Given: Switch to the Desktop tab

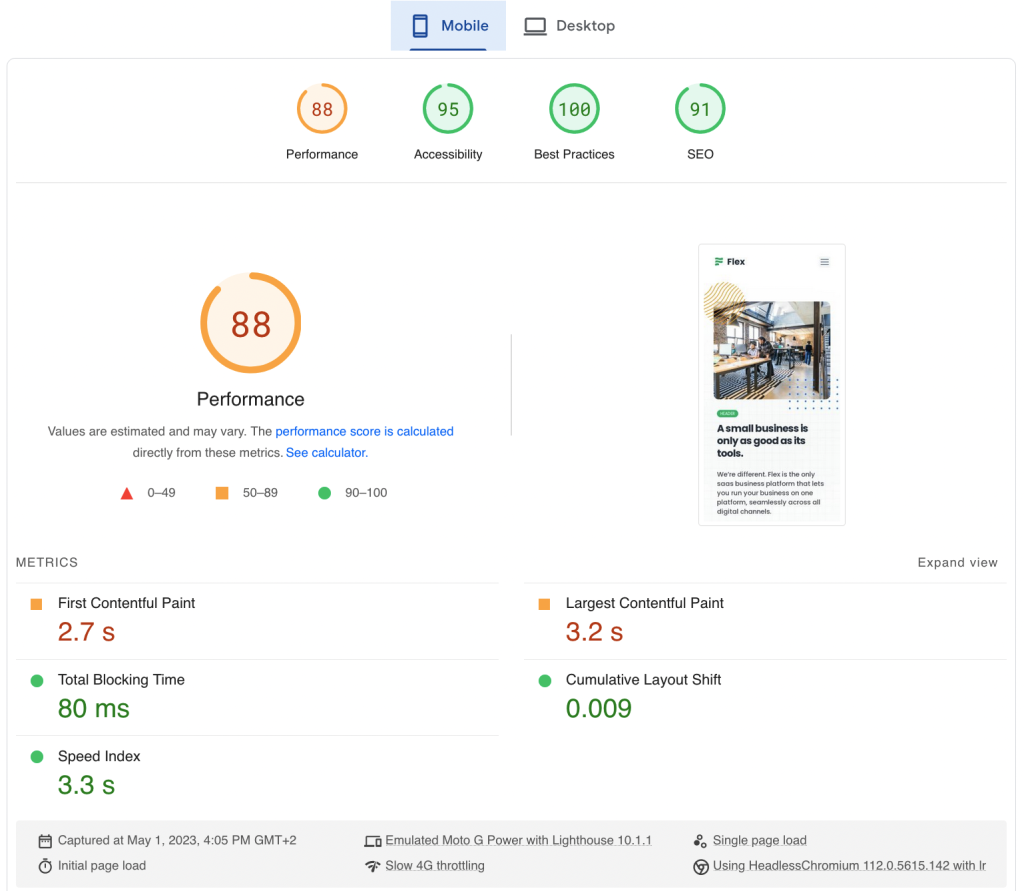Looking at the screenshot, I should [x=569, y=25].
